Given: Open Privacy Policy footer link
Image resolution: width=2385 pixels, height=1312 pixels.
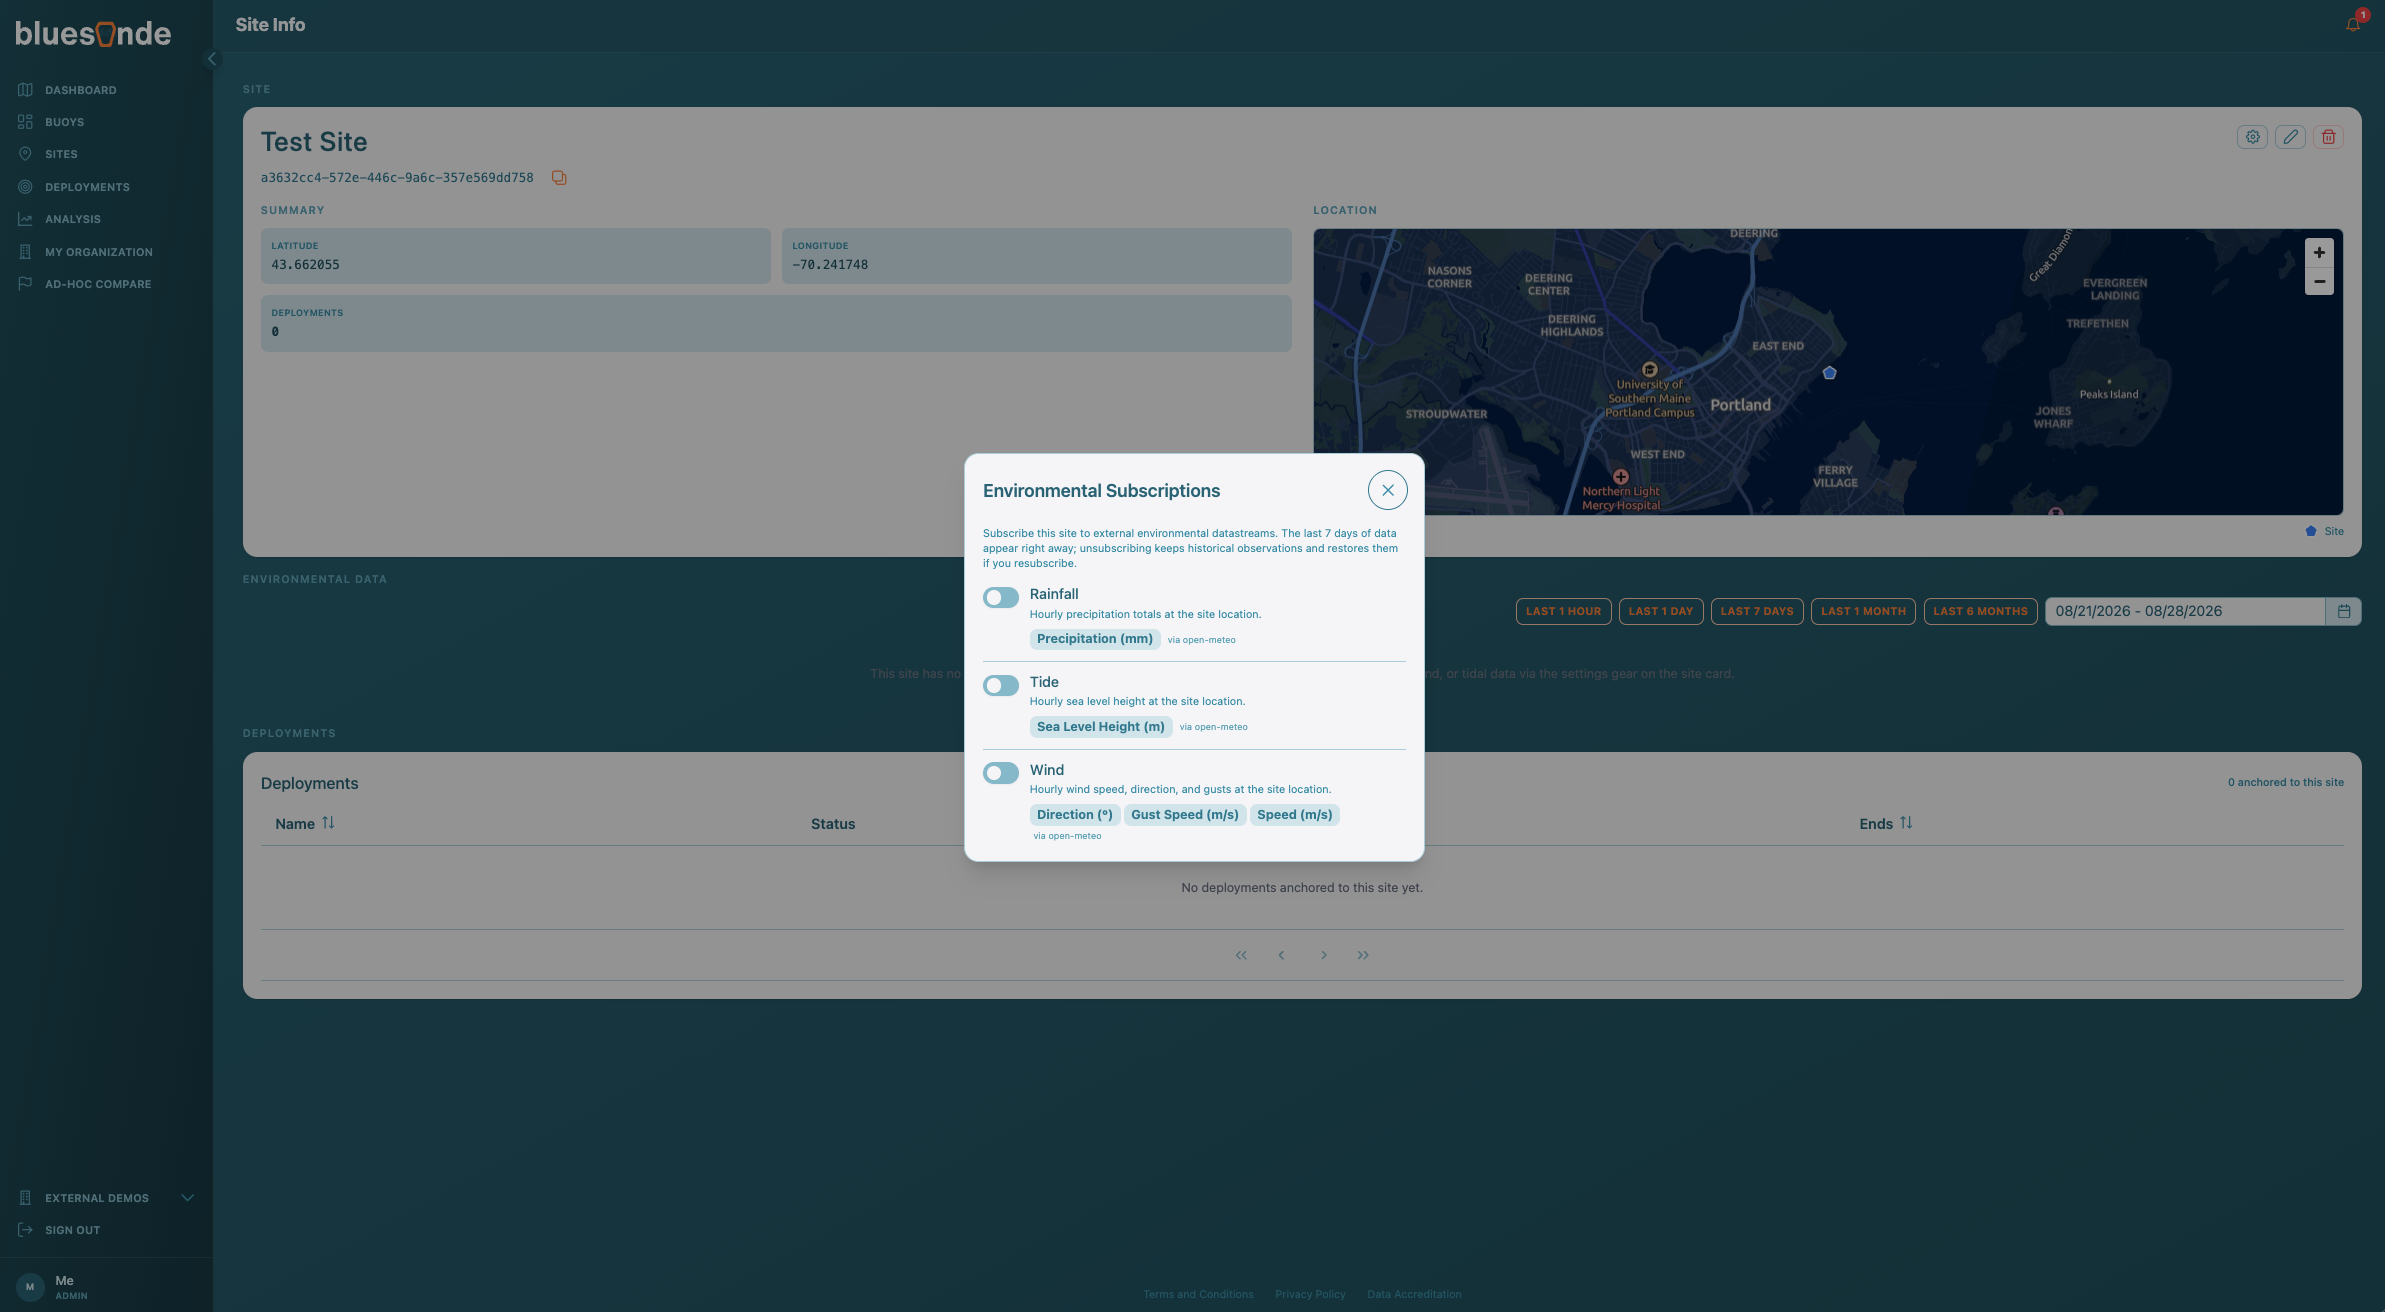Looking at the screenshot, I should (x=1310, y=1294).
